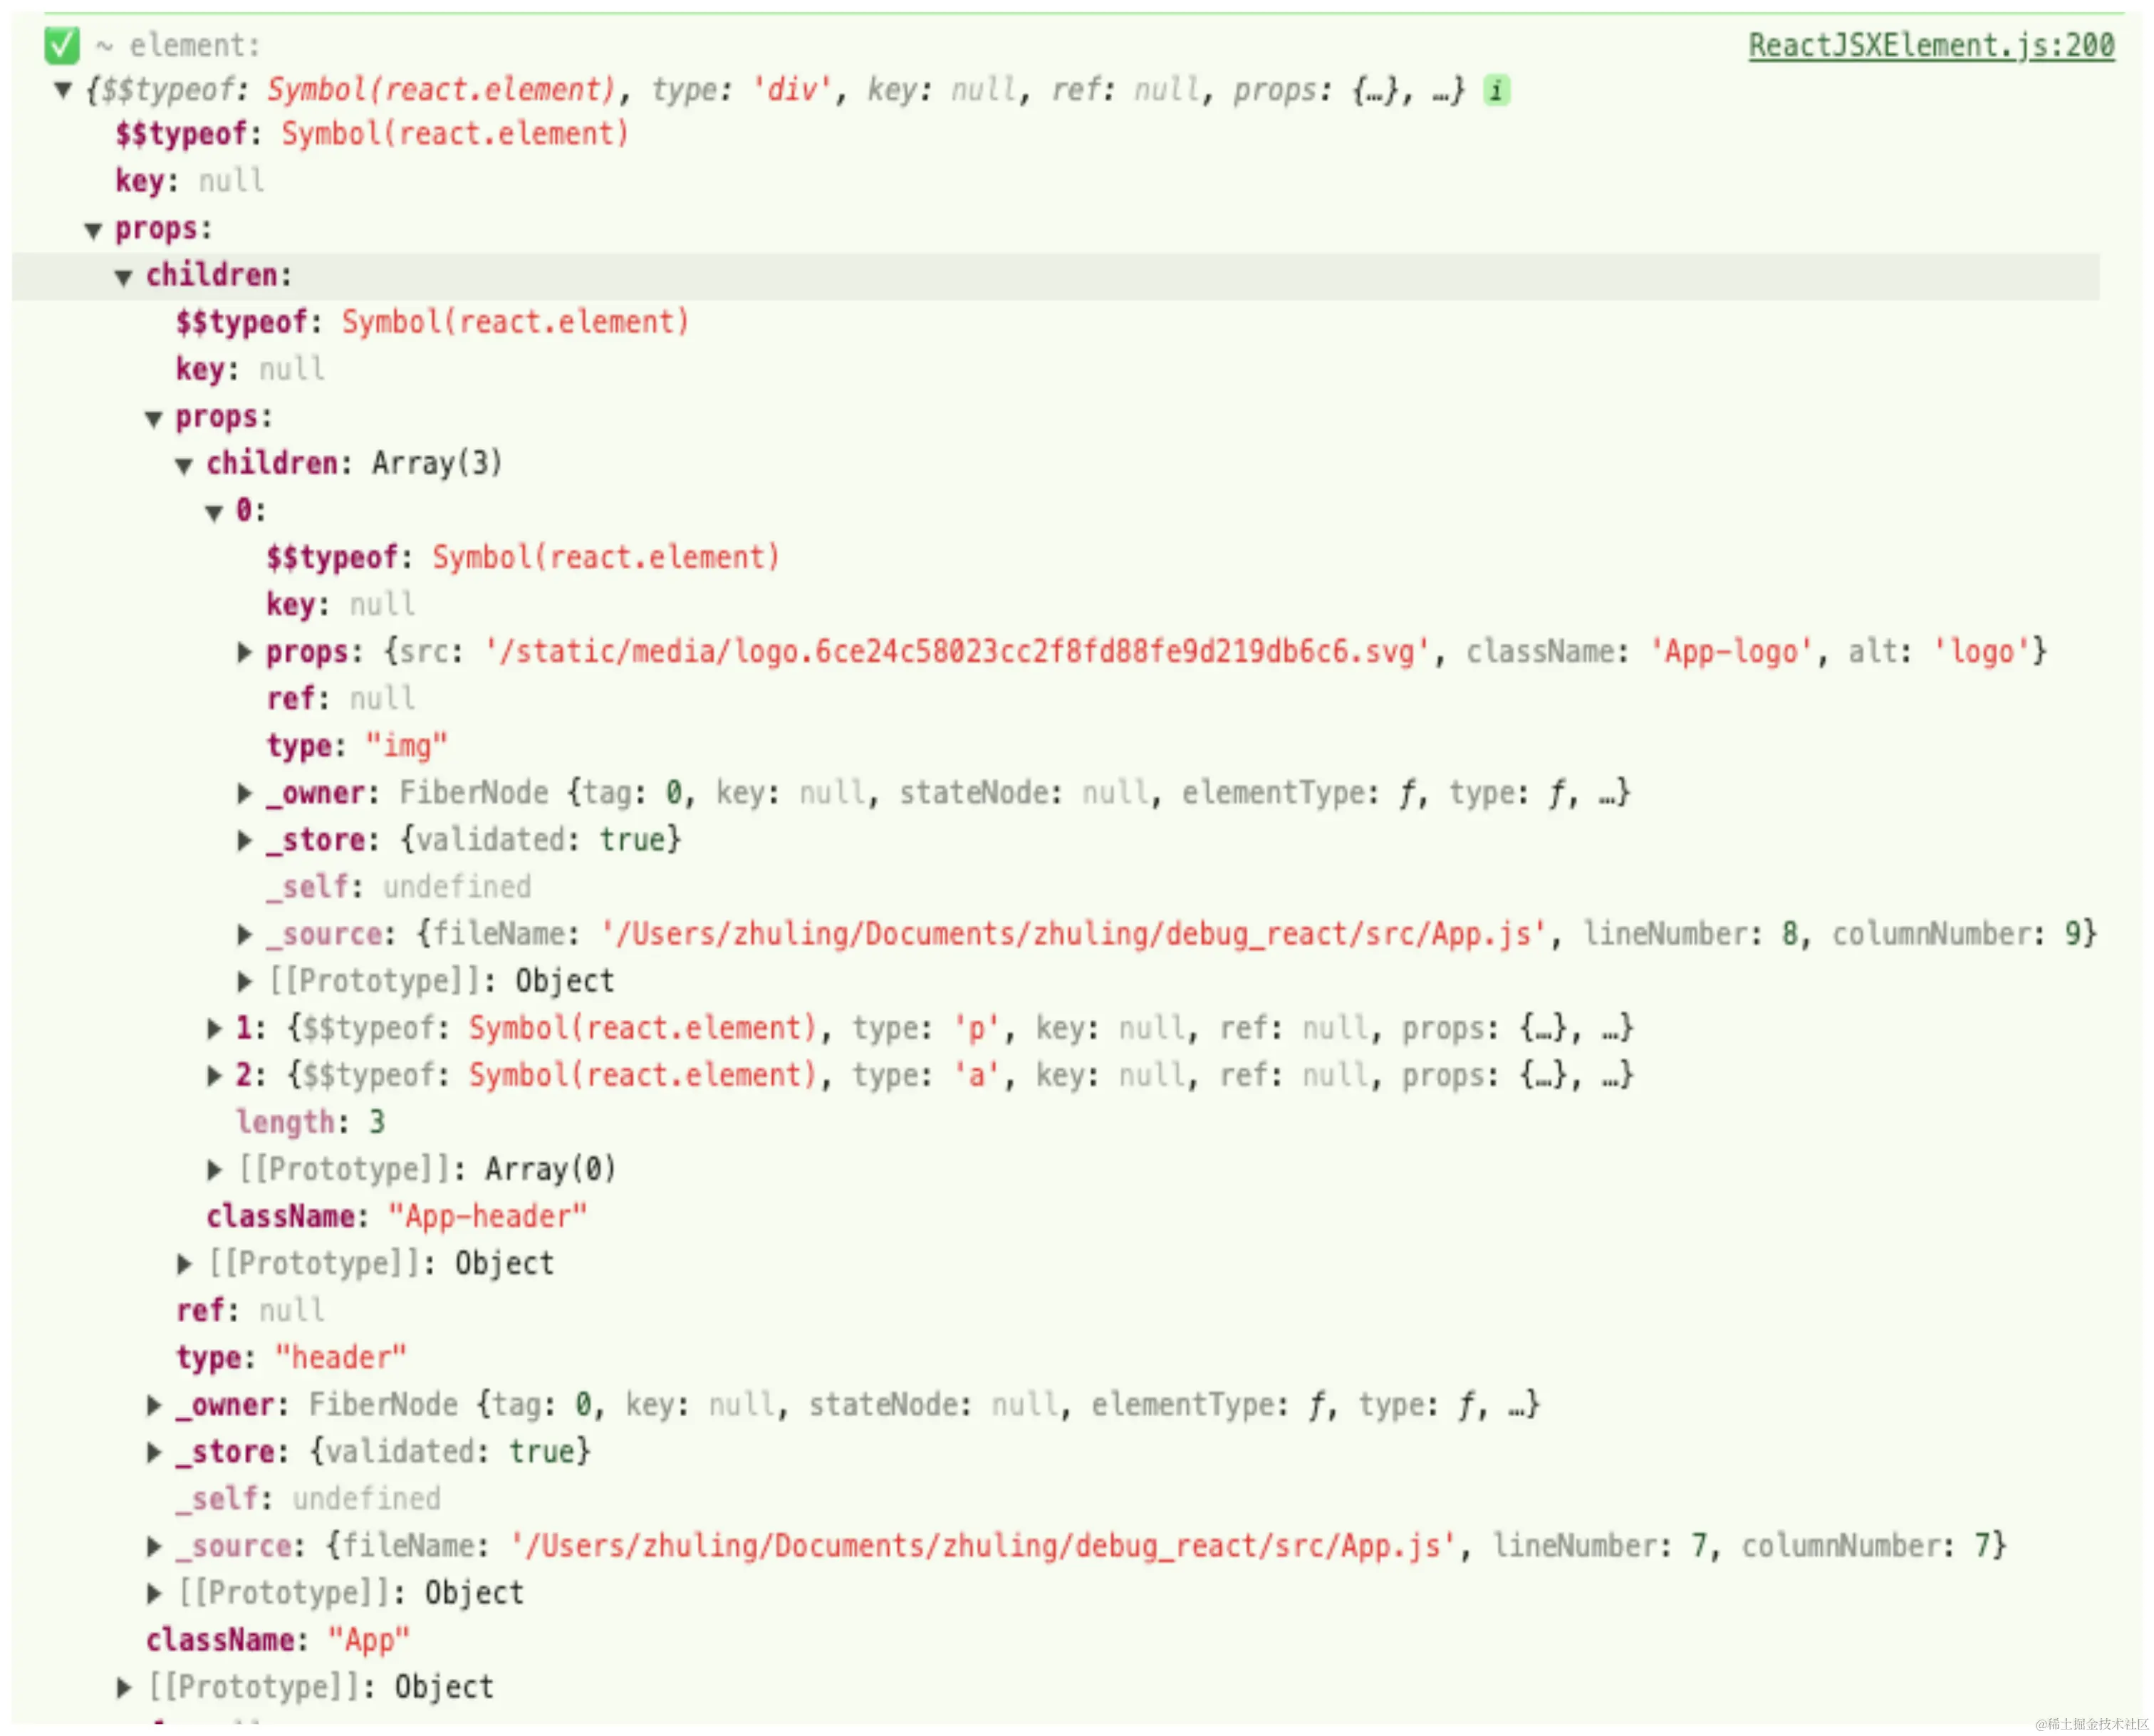Expand the lower _store validated object
Image resolution: width=2154 pixels, height=1736 pixels.
(154, 1452)
